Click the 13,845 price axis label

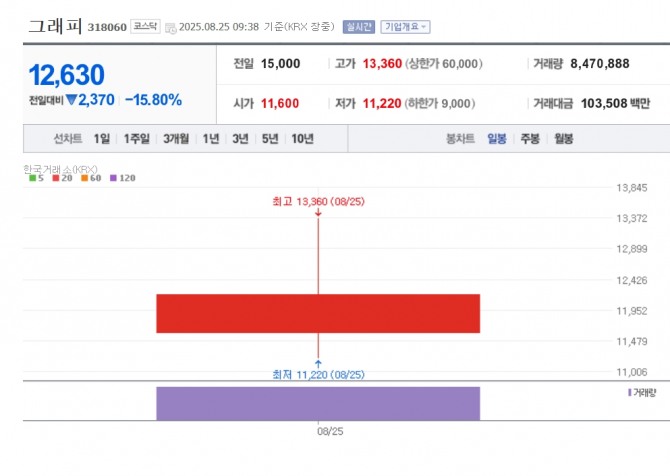coord(632,188)
